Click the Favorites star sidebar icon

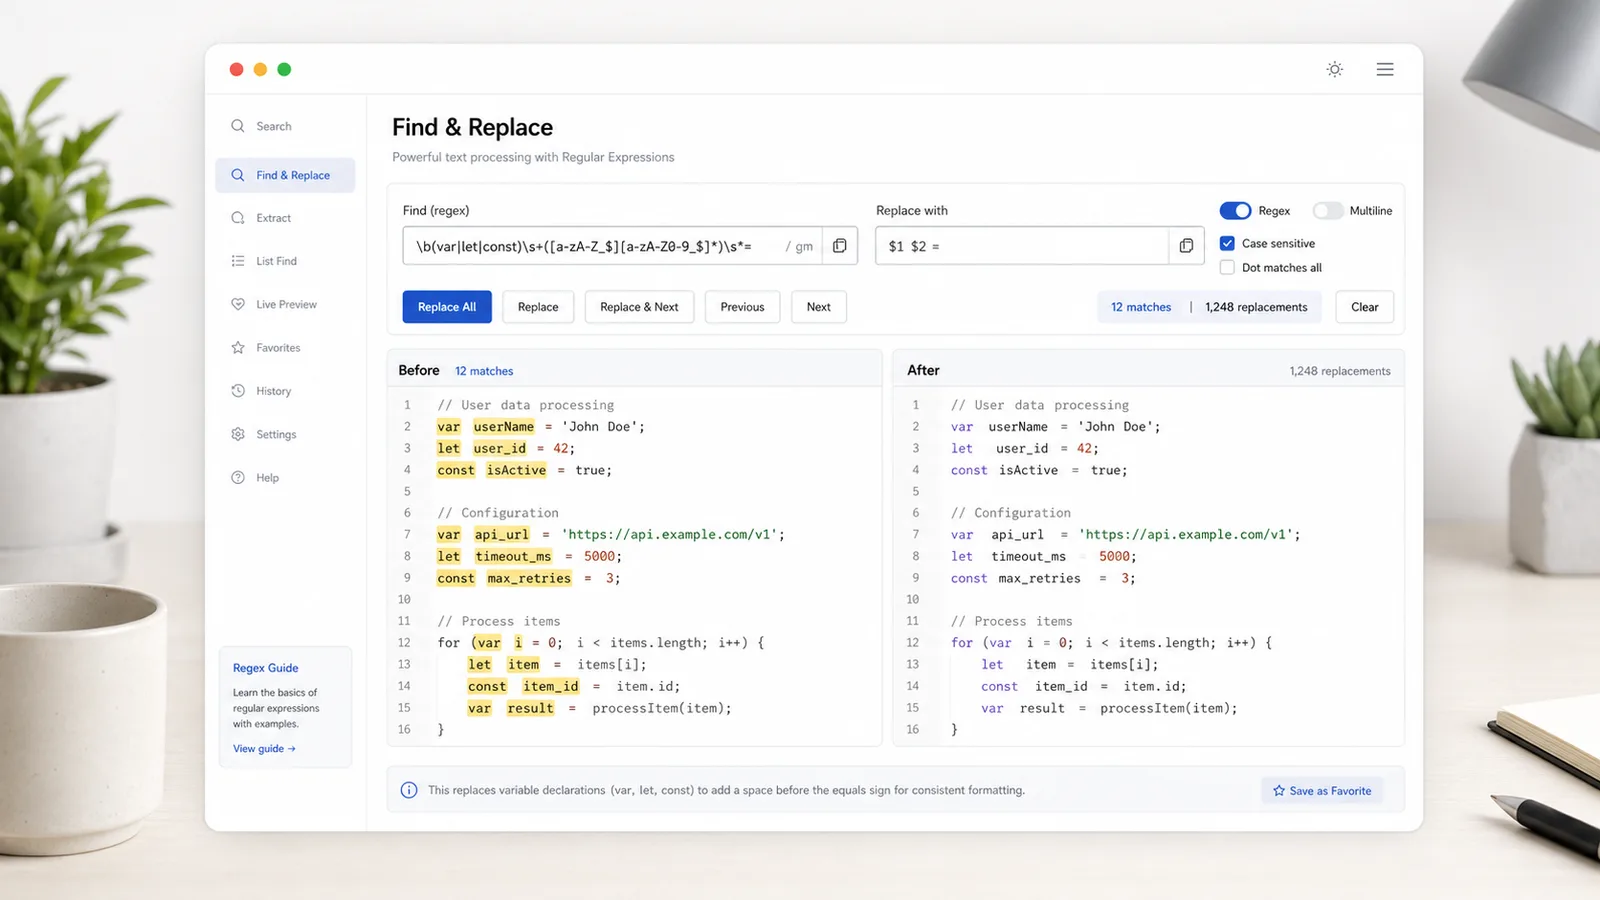point(238,348)
